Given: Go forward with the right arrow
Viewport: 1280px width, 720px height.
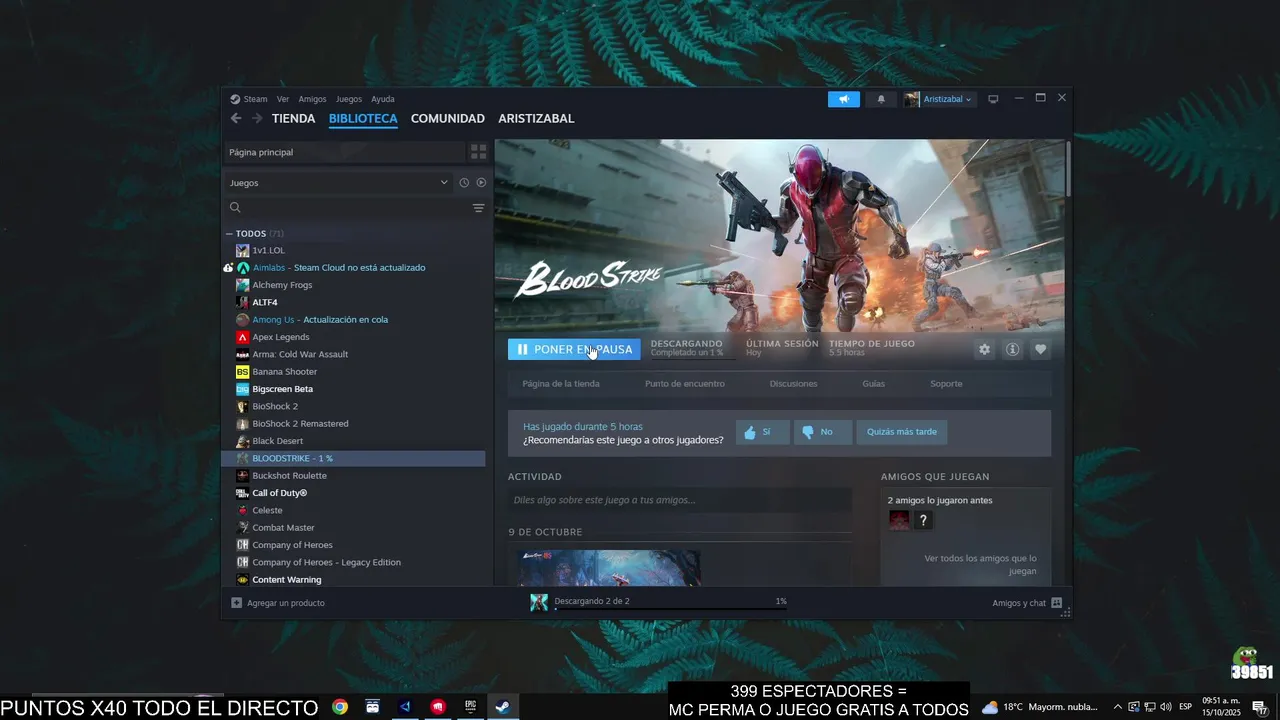Looking at the screenshot, I should 257,118.
